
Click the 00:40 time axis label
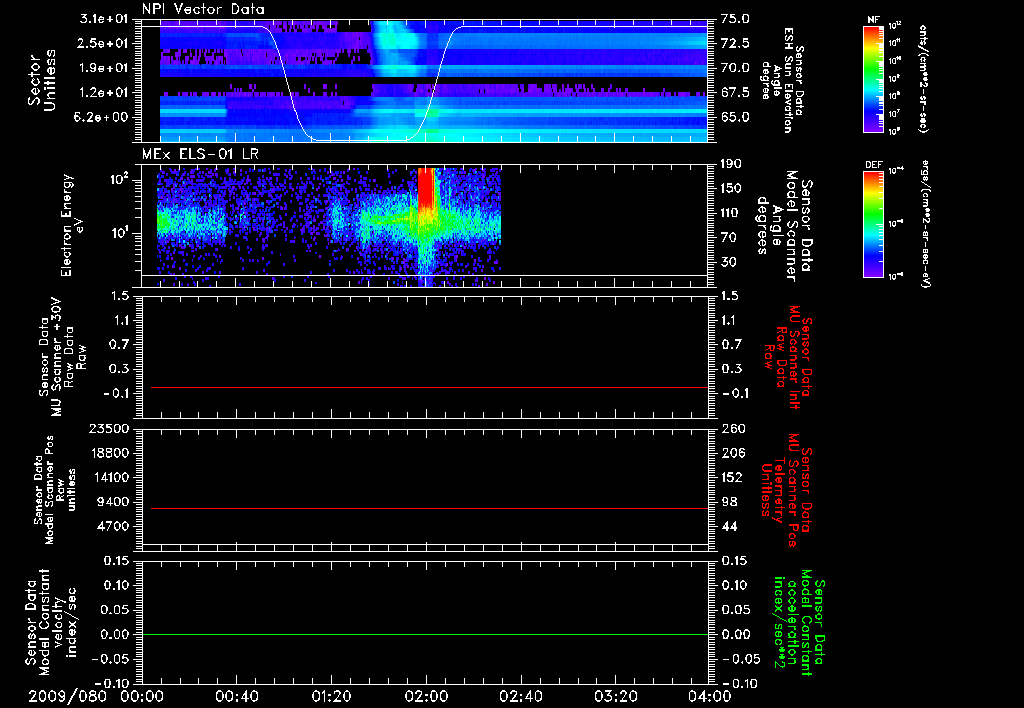click(x=236, y=696)
